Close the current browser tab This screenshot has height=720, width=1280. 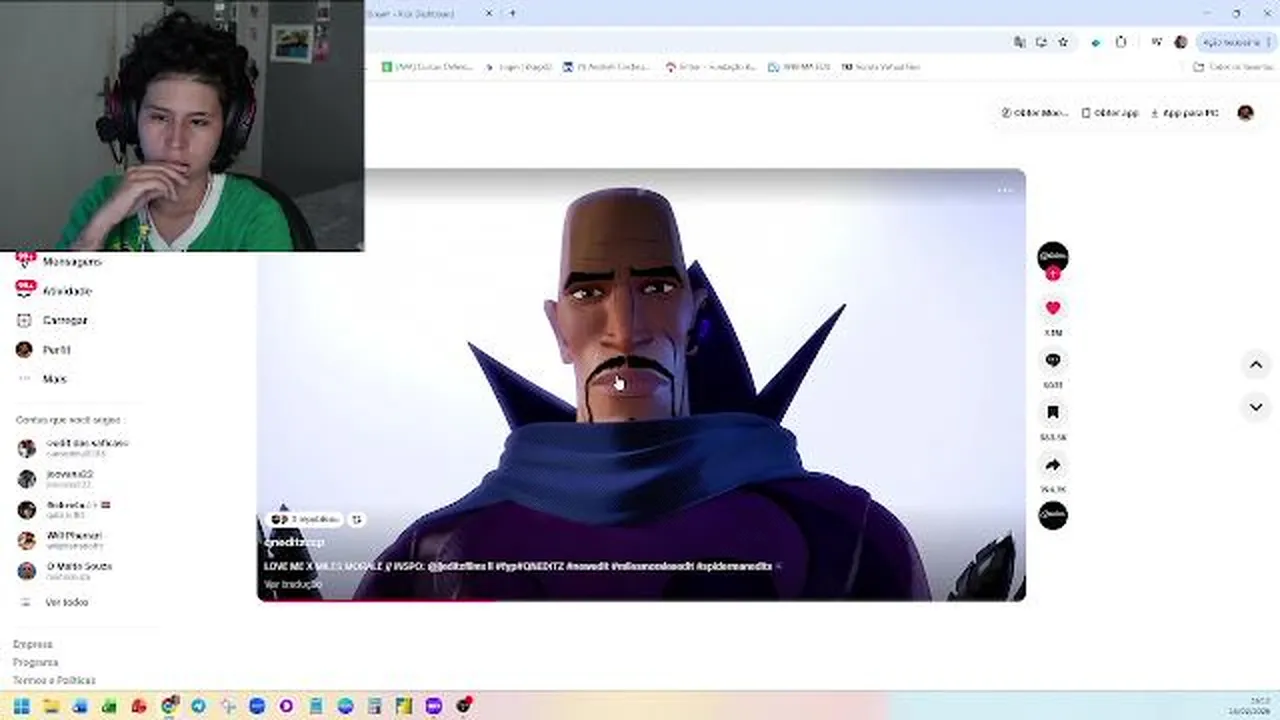tap(490, 14)
